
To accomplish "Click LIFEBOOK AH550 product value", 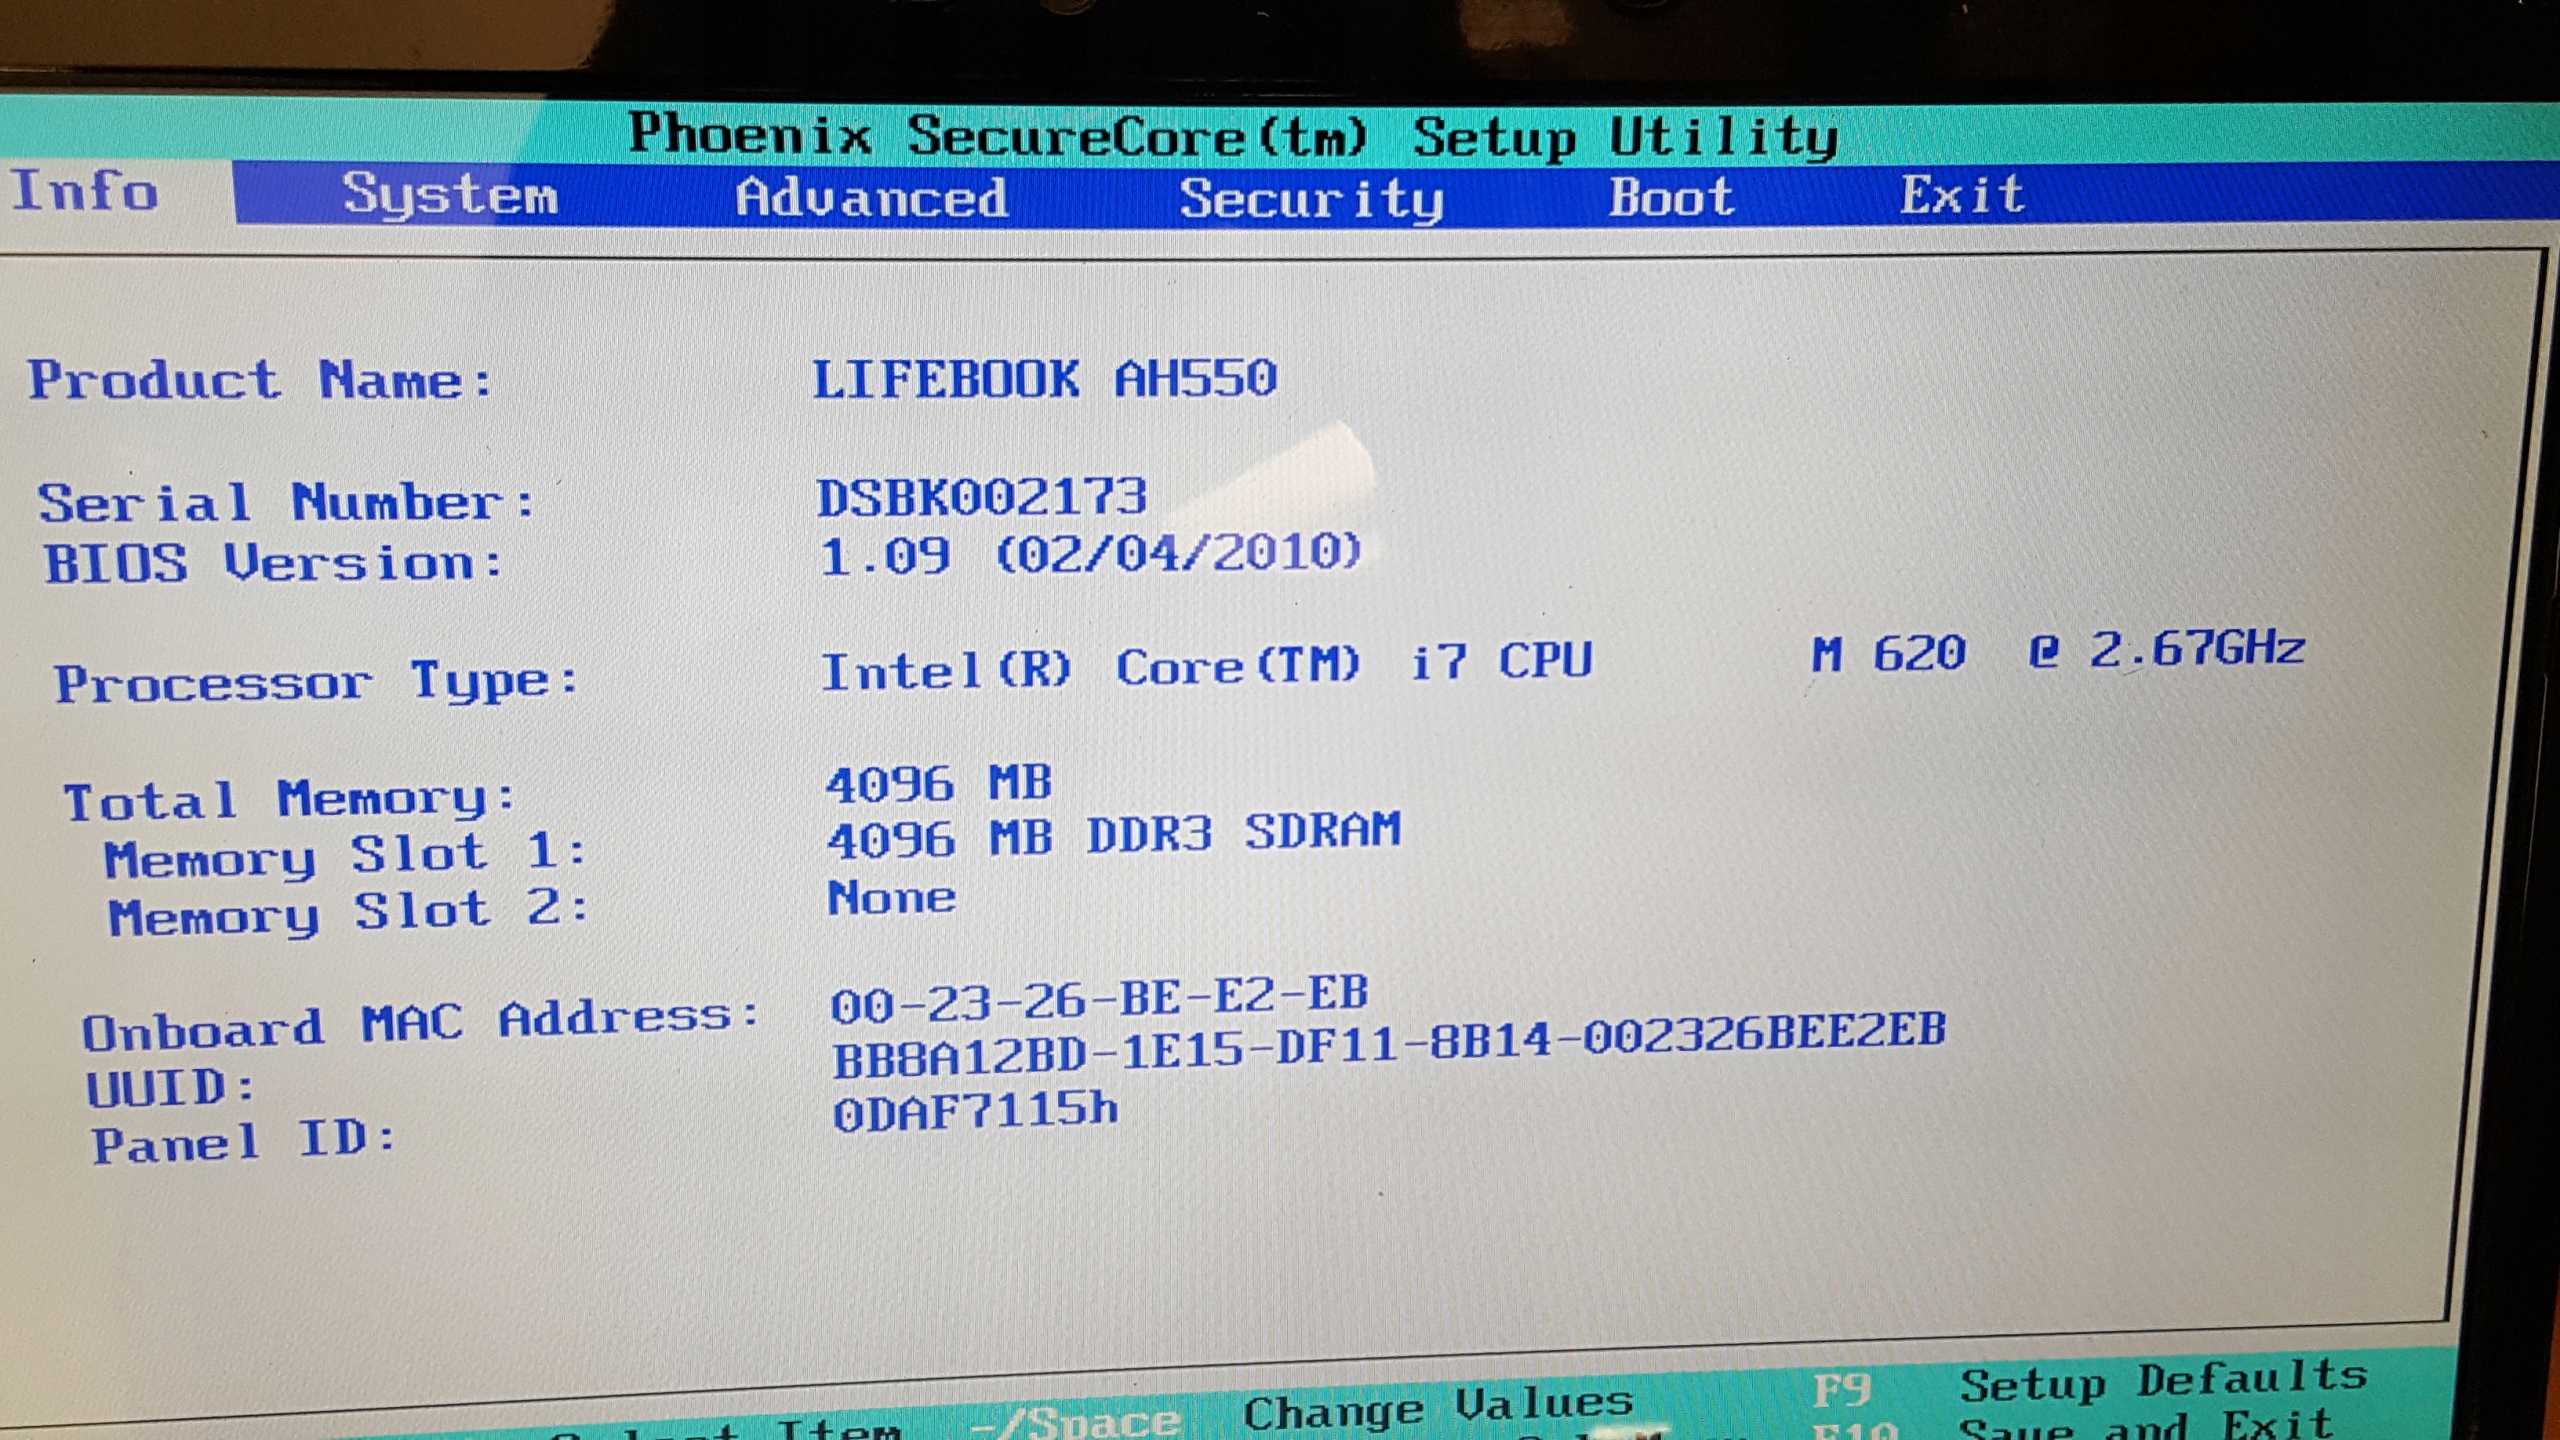I will pyautogui.click(x=1044, y=379).
